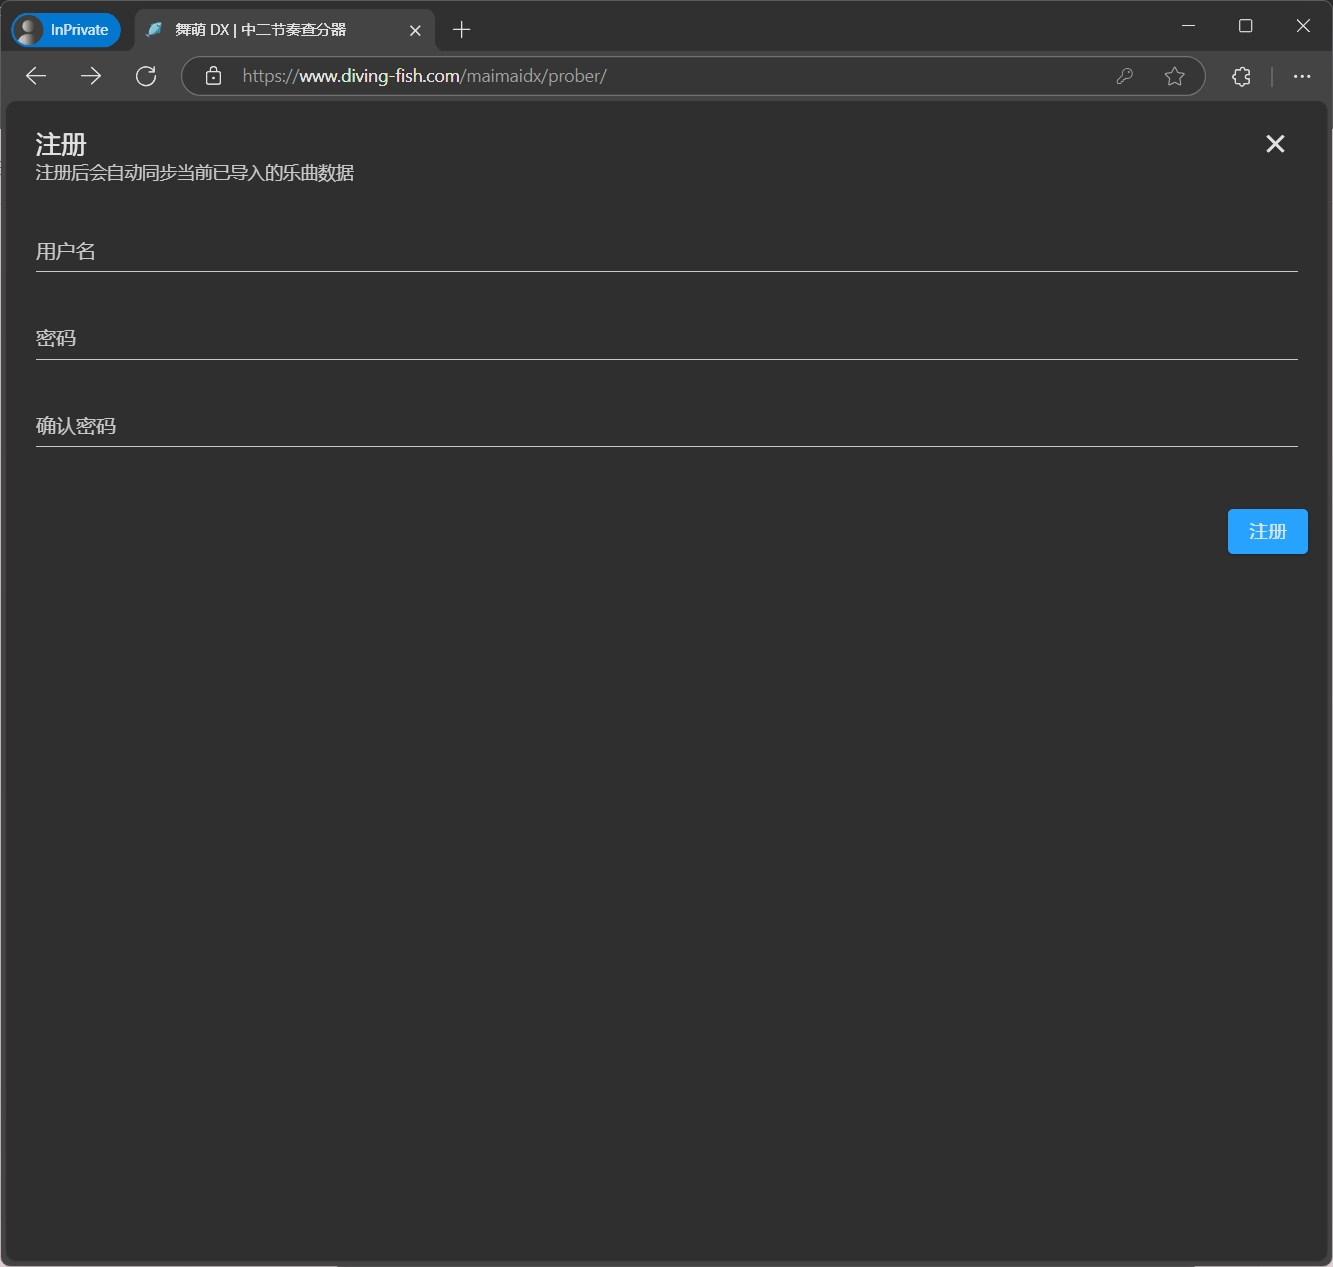
Task: Close the 舞萌 DX browser tab
Action: click(415, 30)
